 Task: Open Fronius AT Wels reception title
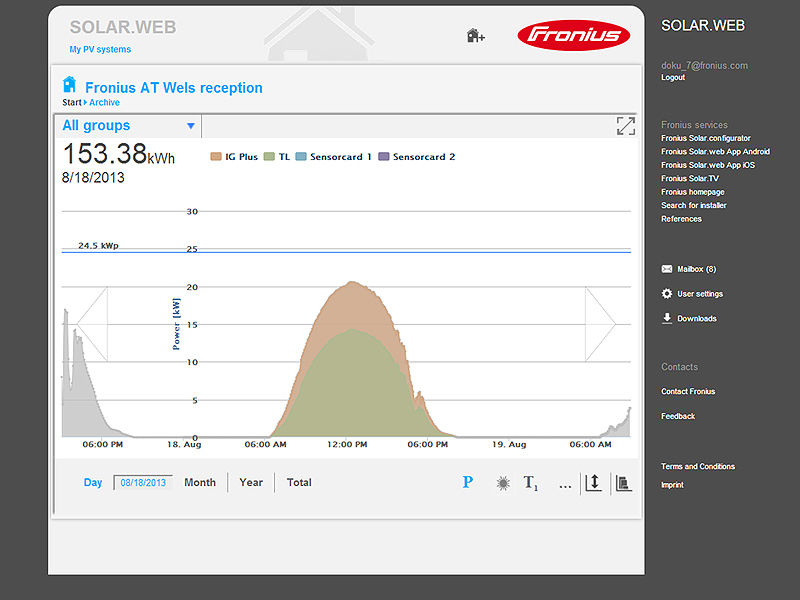(173, 88)
